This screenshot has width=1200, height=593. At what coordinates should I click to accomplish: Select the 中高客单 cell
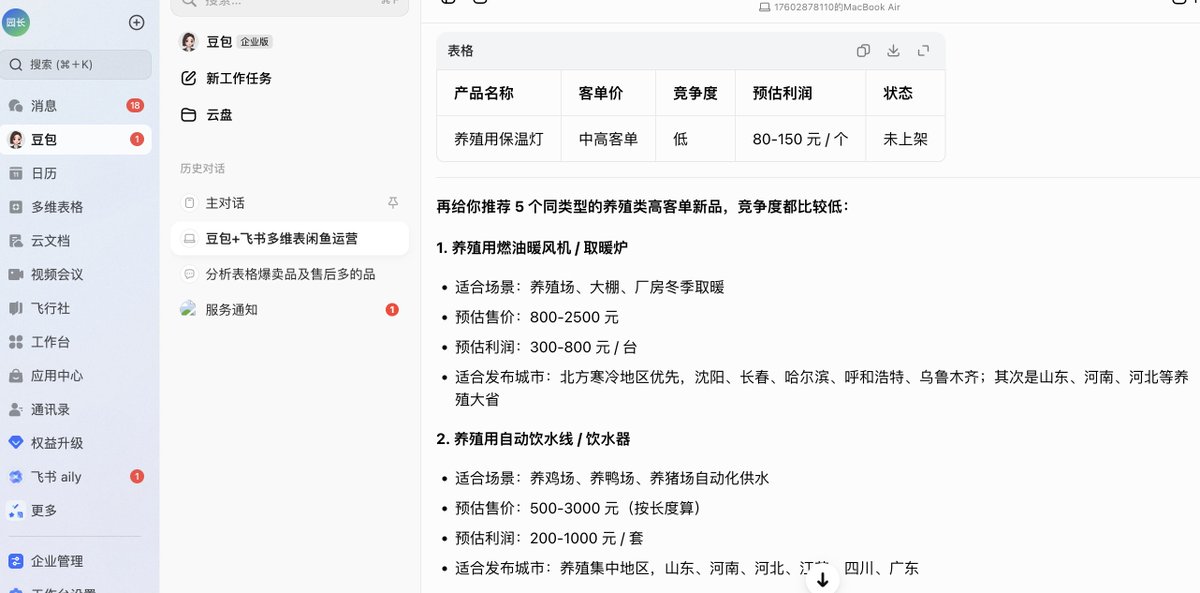pyautogui.click(x=608, y=139)
